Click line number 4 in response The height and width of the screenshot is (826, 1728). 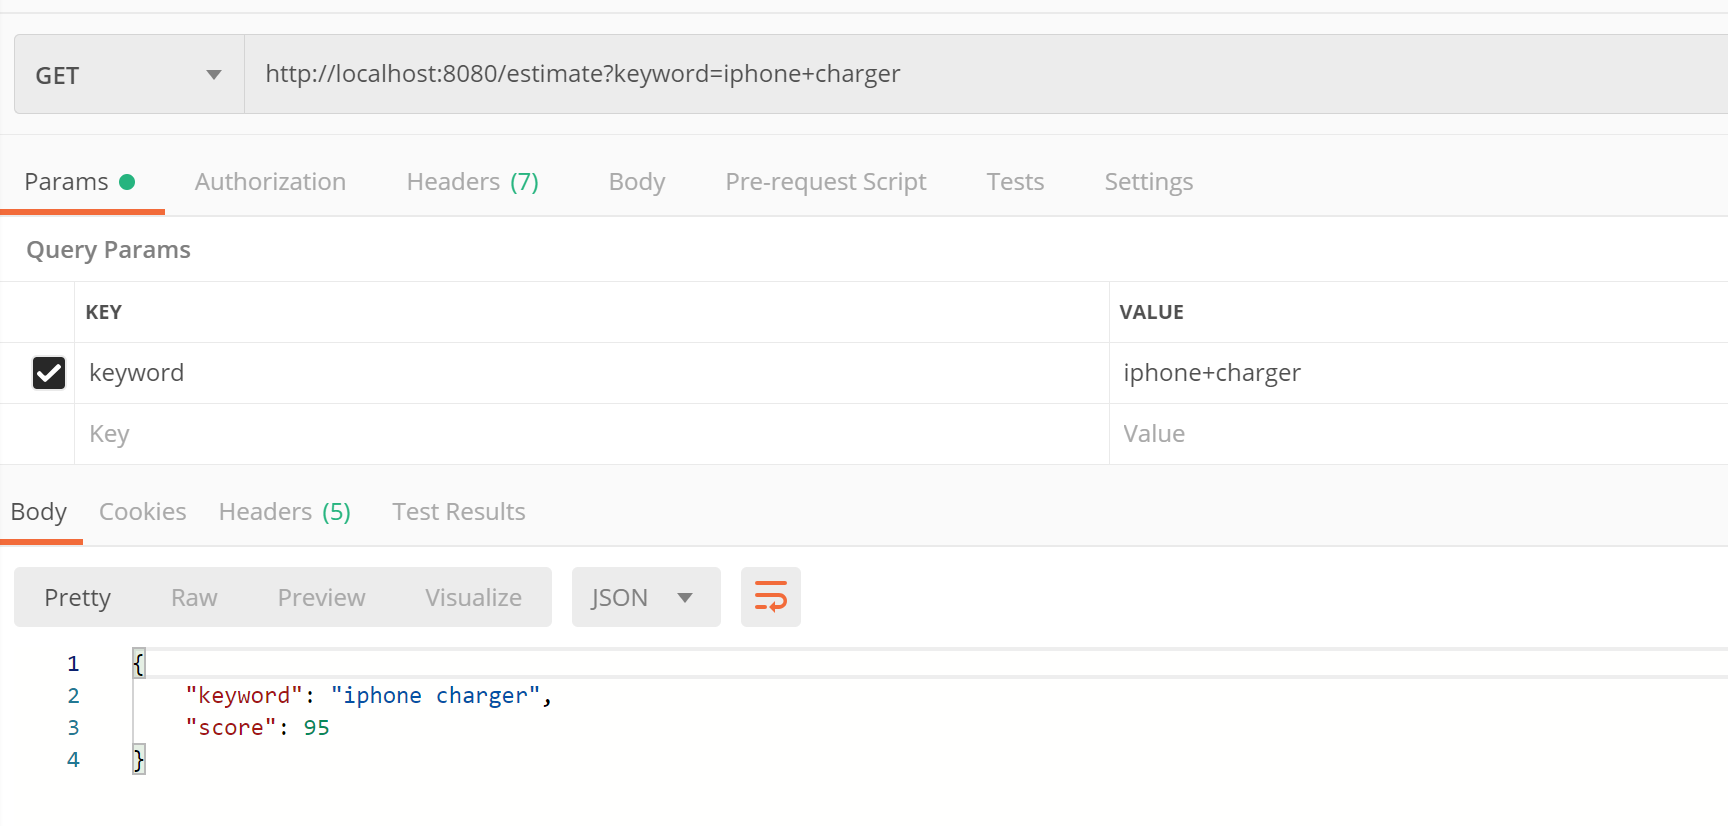click(x=73, y=760)
